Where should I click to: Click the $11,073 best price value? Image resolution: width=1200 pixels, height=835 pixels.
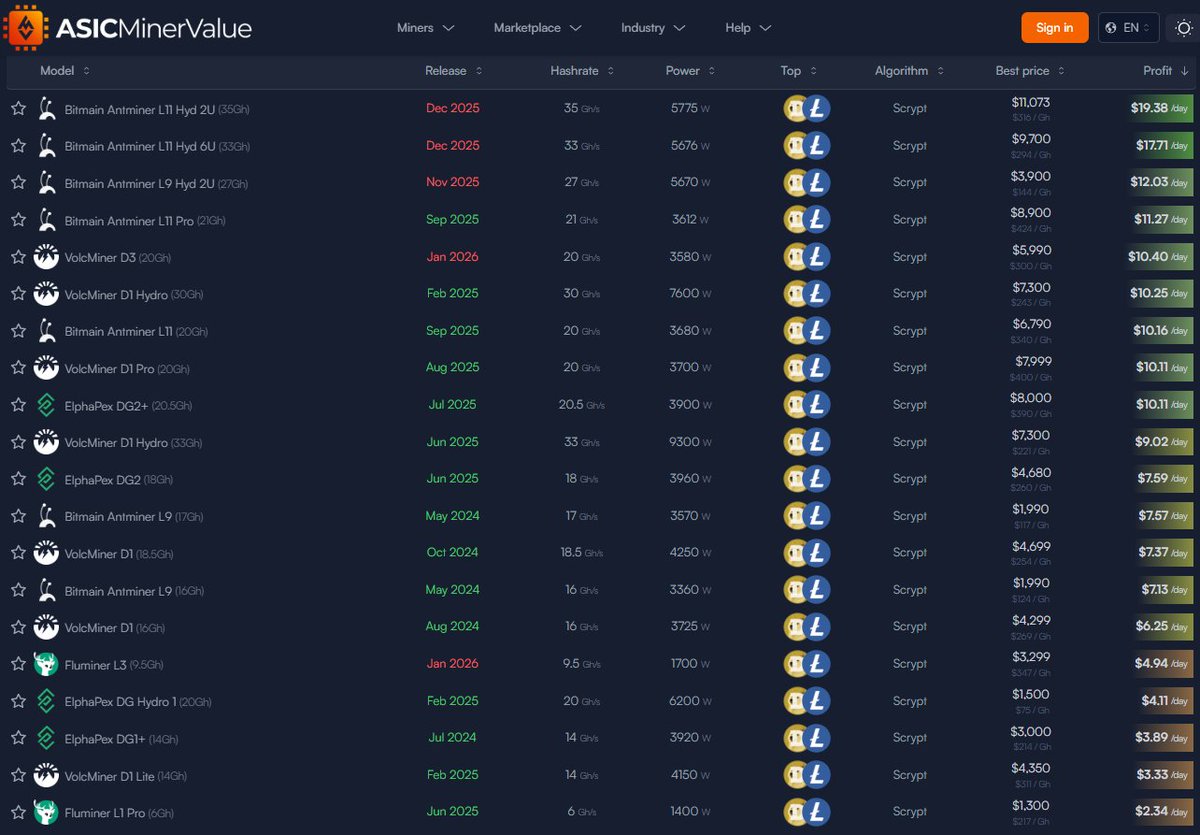[x=1031, y=102]
